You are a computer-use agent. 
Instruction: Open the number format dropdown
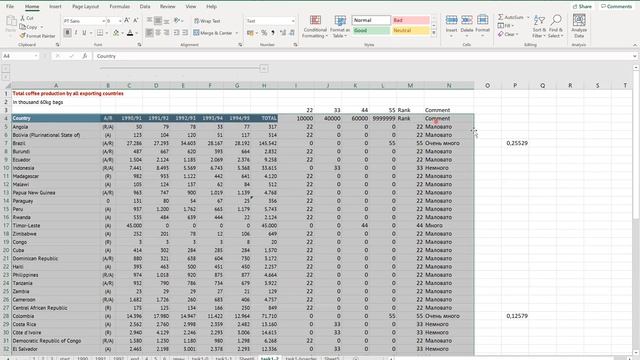[x=293, y=21]
